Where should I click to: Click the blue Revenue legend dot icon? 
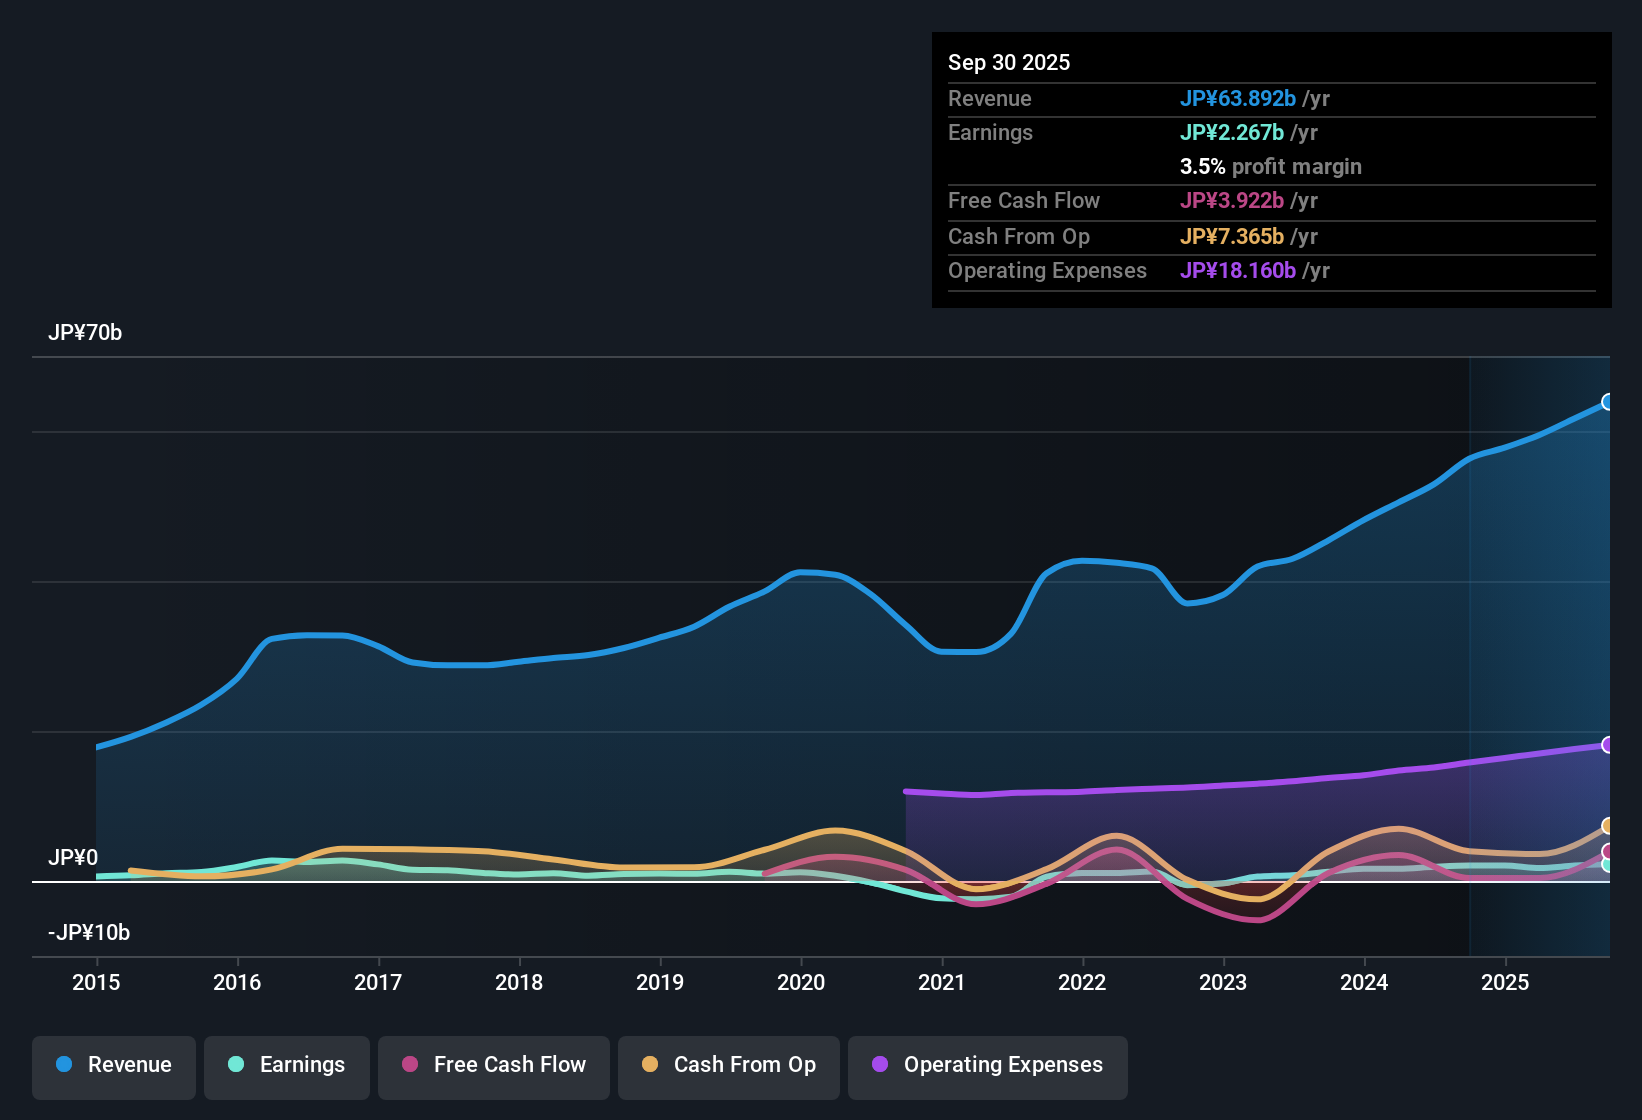pos(64,1065)
